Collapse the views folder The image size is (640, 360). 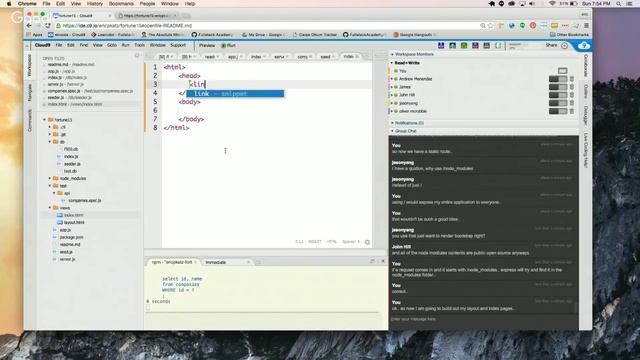pos(50,208)
